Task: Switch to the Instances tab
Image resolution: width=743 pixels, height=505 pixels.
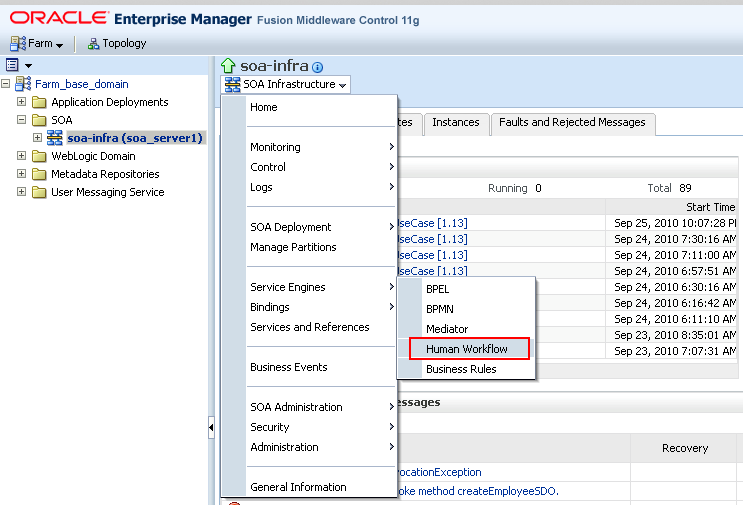Action: coord(456,123)
